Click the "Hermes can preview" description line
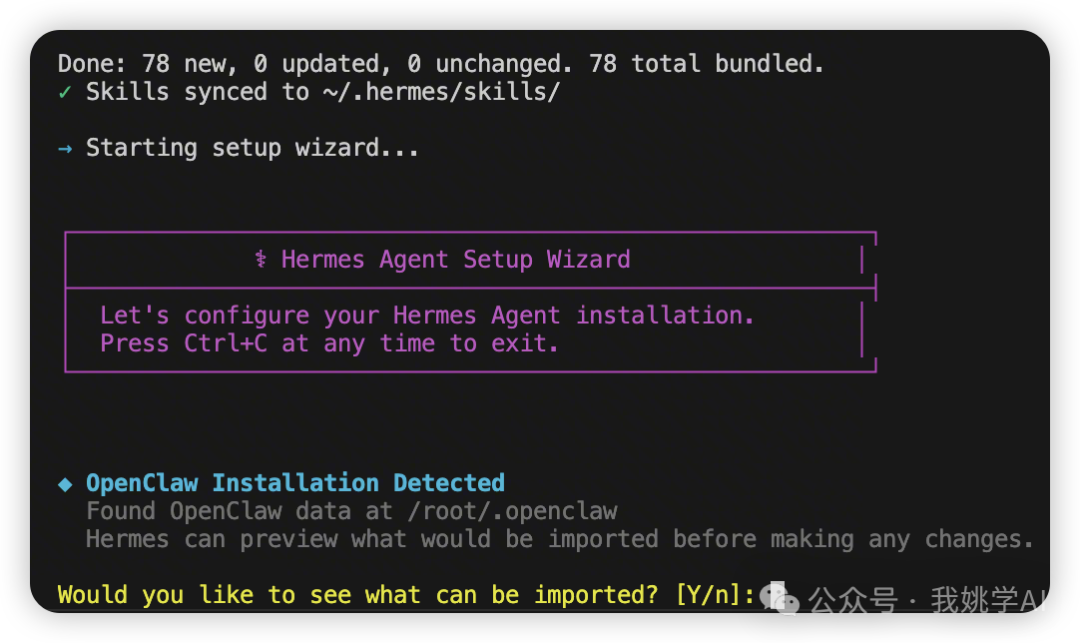Screen dimensions: 1080x643 tap(559, 539)
